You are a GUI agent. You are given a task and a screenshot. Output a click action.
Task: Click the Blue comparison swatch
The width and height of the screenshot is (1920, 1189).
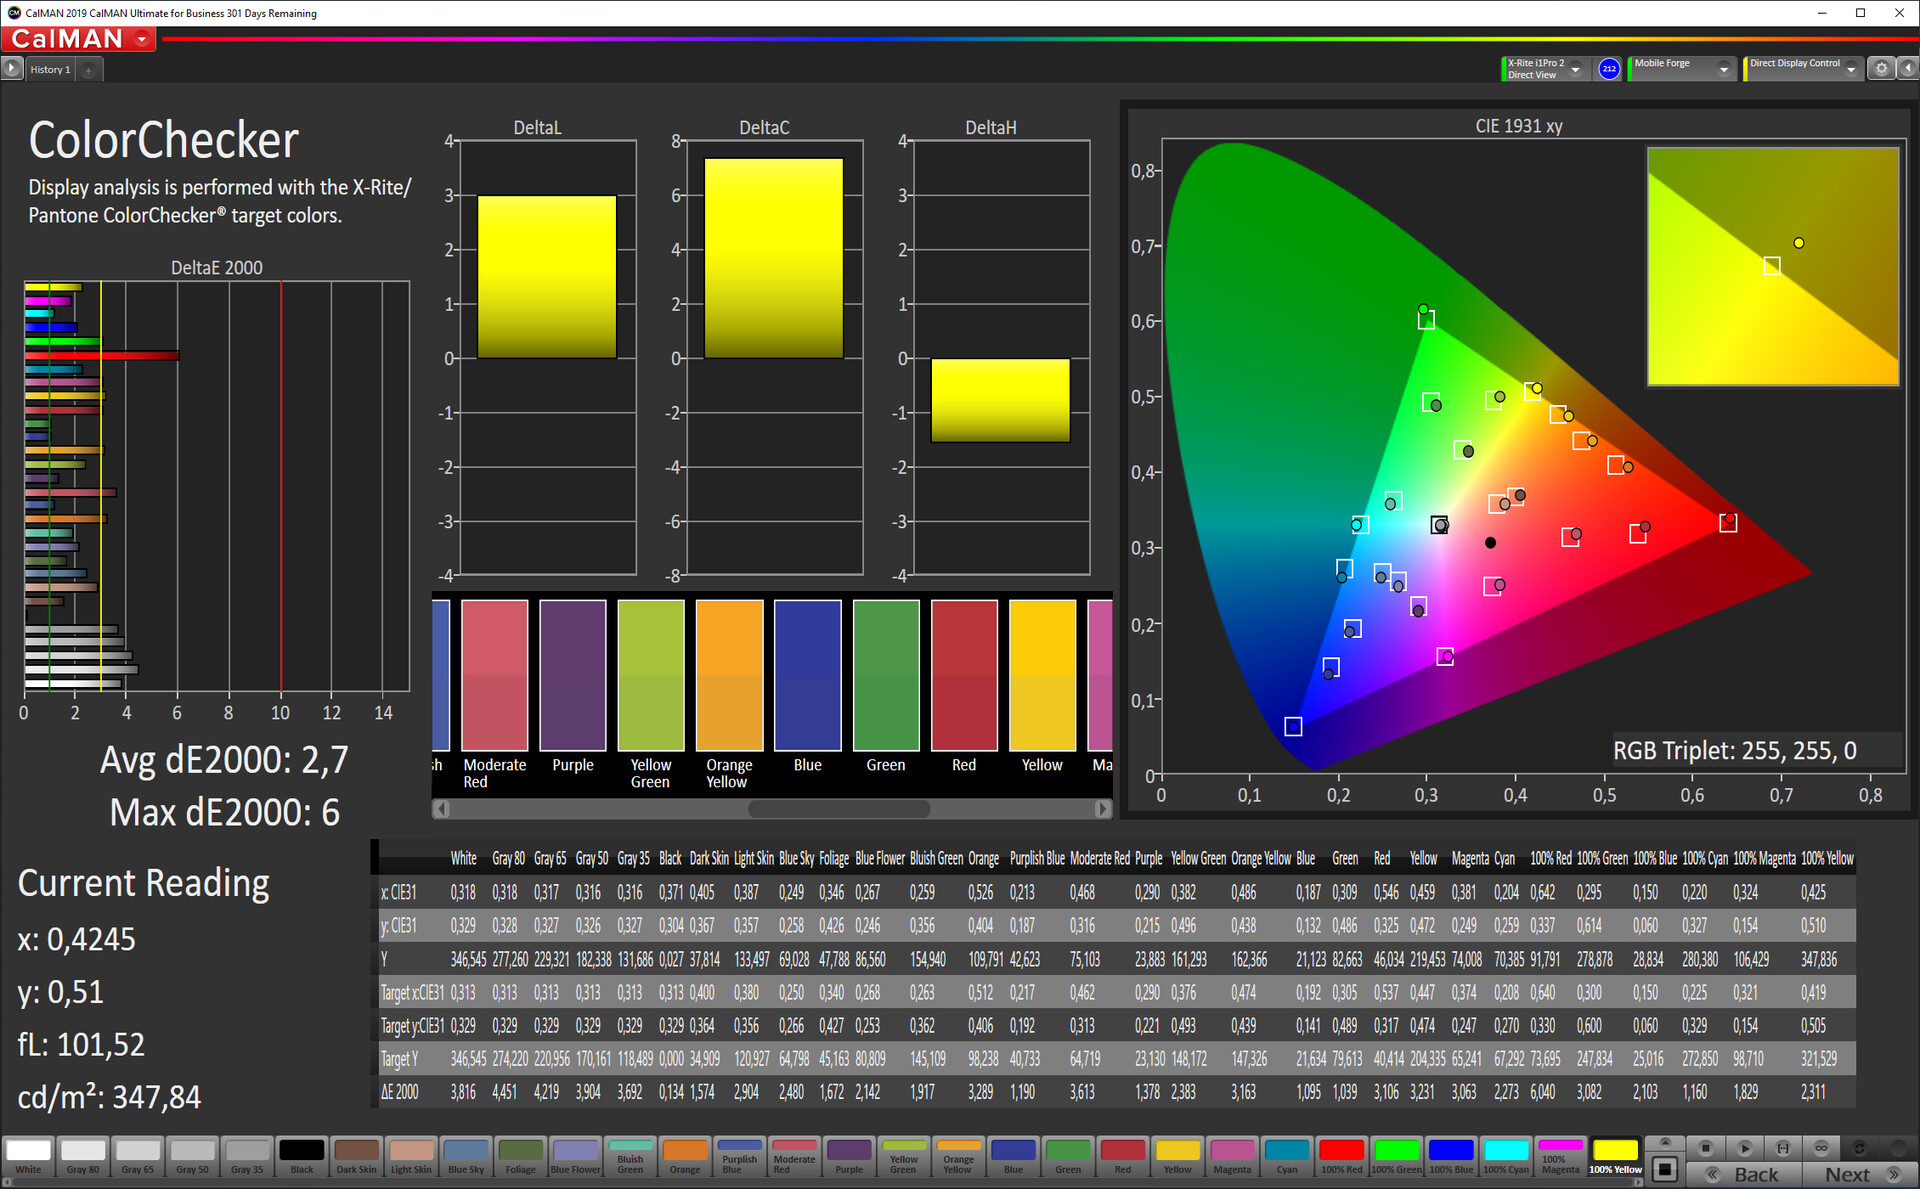808,675
